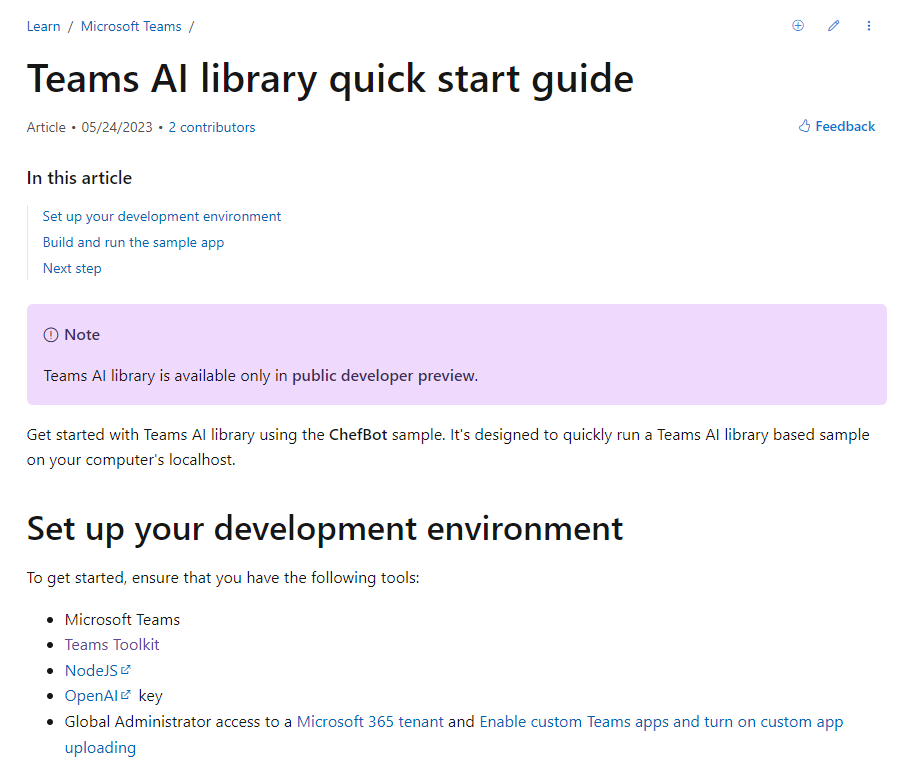The width and height of the screenshot is (921, 775).
Task: Go to the Learn breadcrumb link
Action: point(43,26)
